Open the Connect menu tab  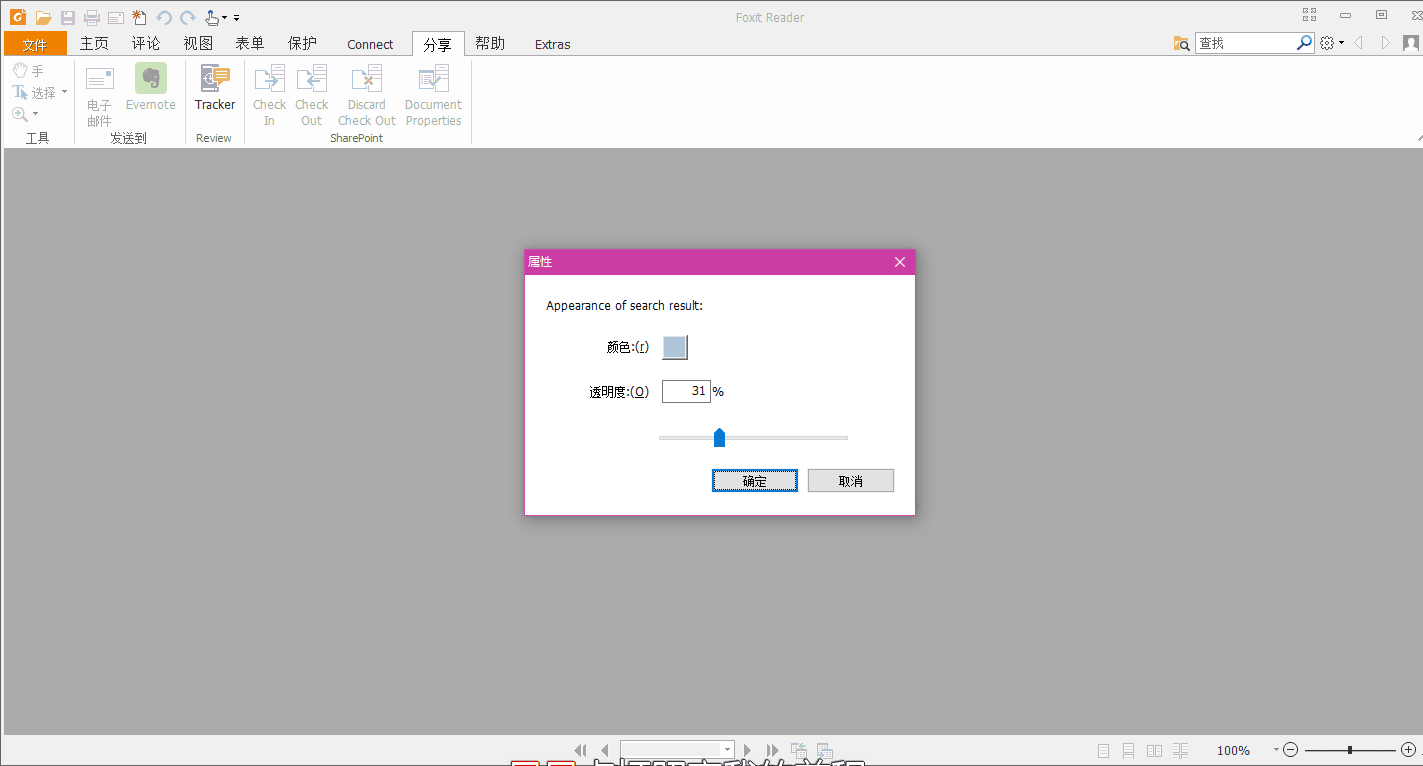coord(370,43)
